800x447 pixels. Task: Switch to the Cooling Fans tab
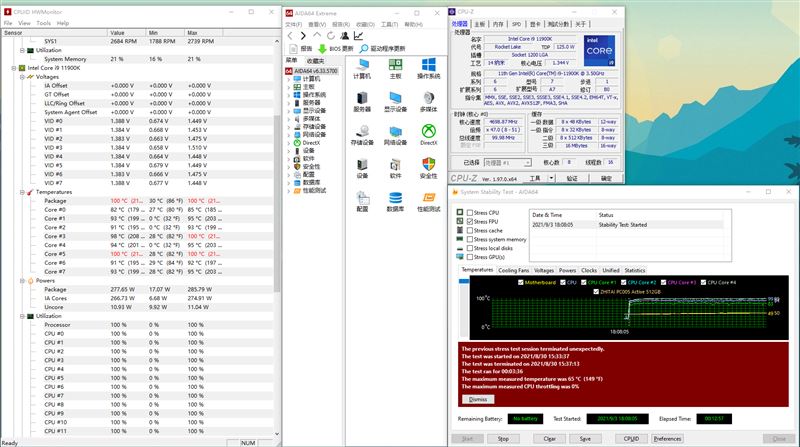[513, 270]
